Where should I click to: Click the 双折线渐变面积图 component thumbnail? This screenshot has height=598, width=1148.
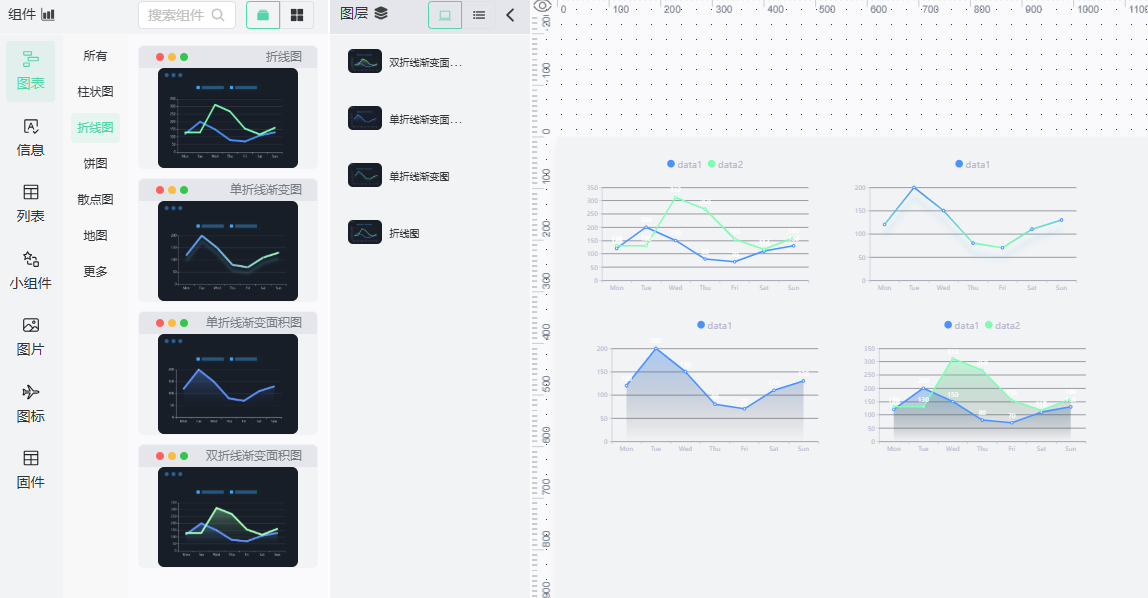[x=228, y=517]
